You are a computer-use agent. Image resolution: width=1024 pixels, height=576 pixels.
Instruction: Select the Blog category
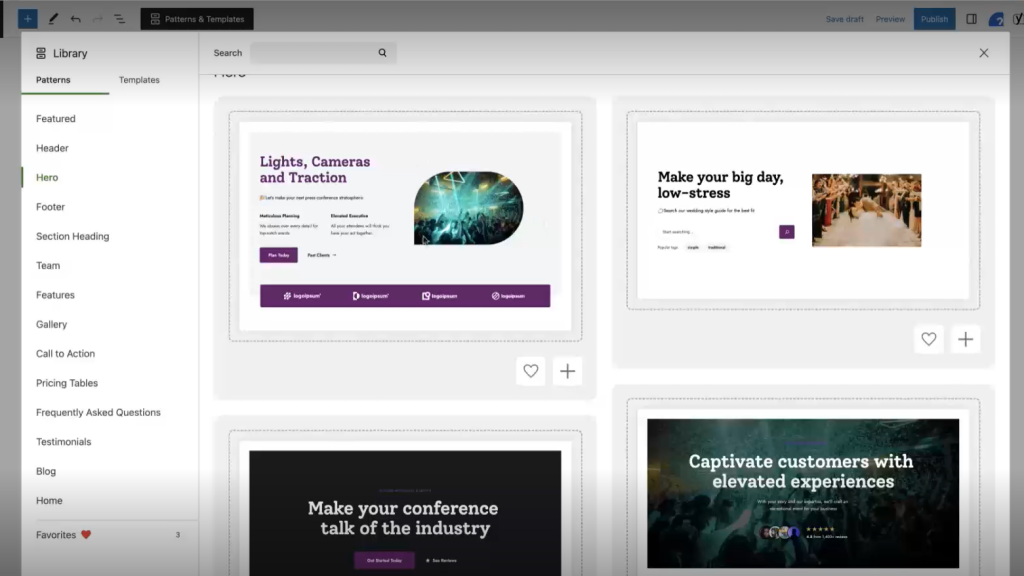[46, 472]
